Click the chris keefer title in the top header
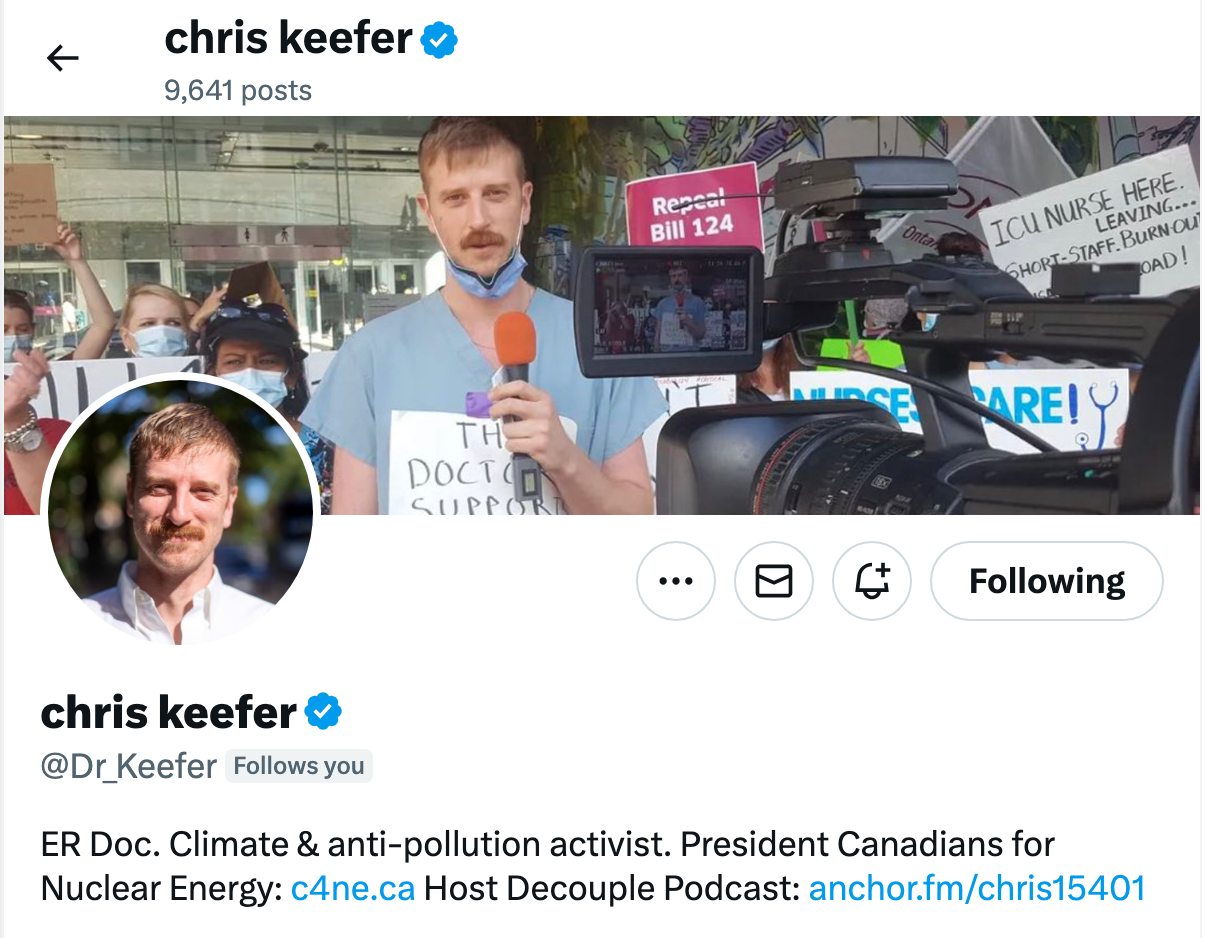This screenshot has height=938, width=1206. 288,40
